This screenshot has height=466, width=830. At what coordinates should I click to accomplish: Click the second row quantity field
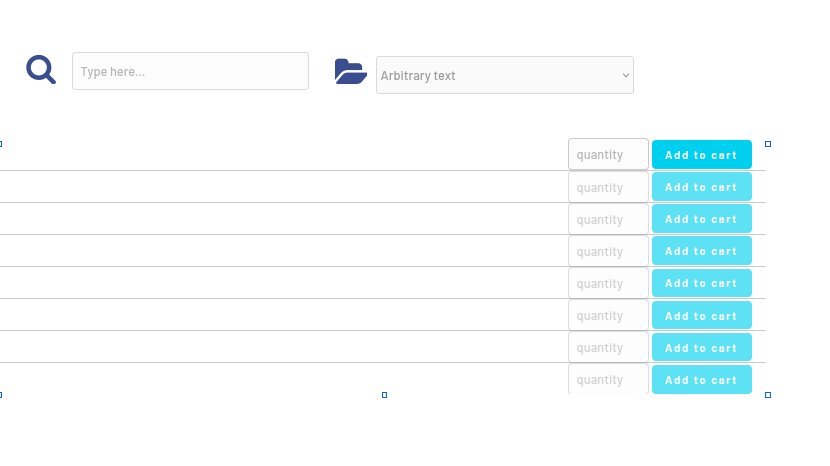608,187
